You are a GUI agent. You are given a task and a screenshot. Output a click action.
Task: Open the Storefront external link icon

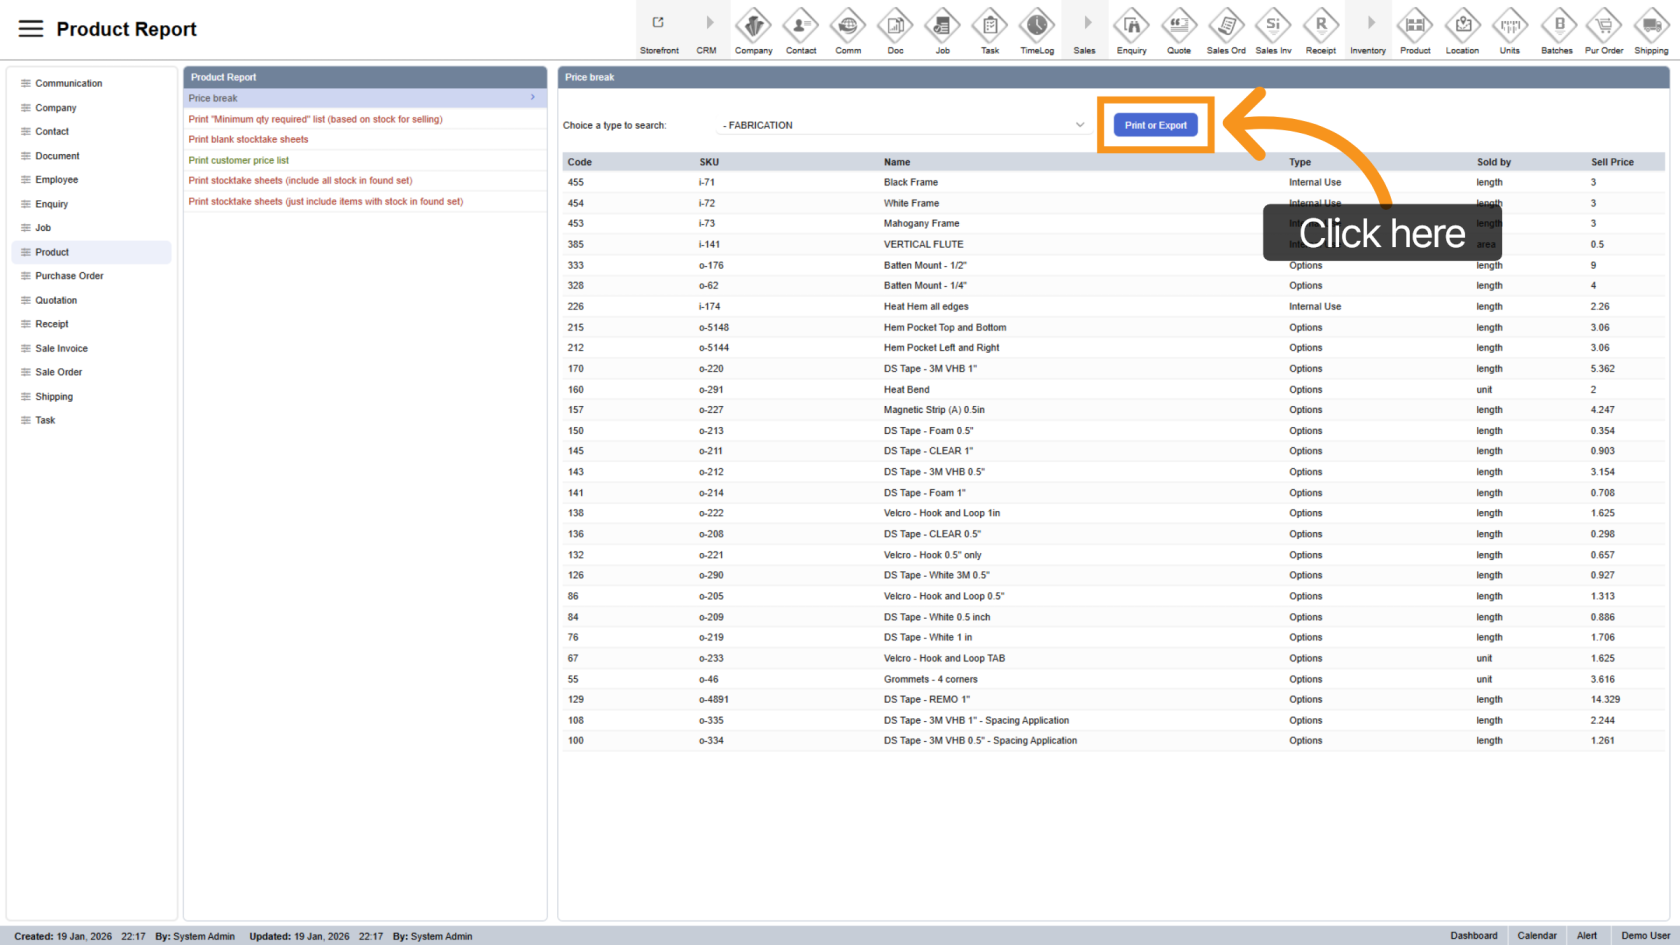(x=659, y=23)
